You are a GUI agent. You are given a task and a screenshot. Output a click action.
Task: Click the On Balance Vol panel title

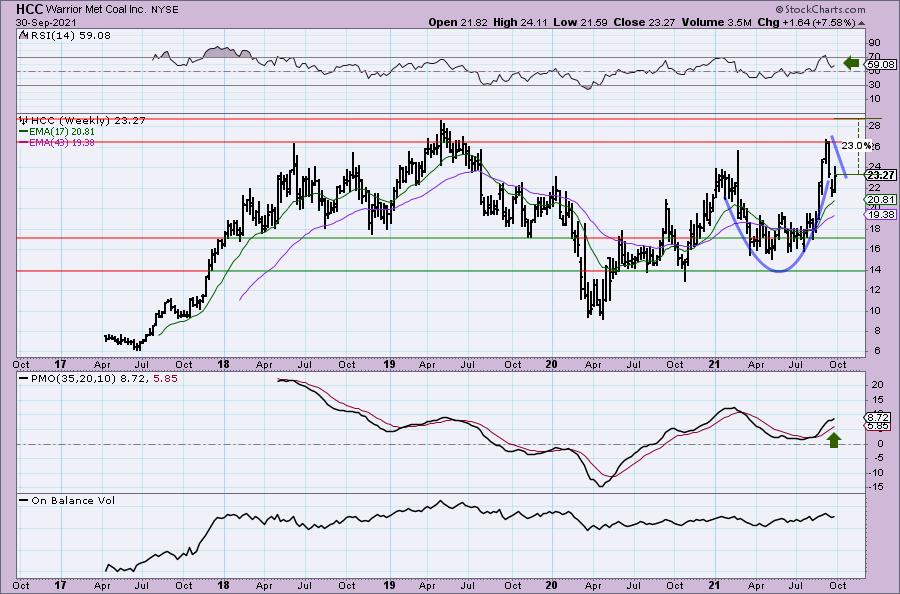[x=73, y=500]
